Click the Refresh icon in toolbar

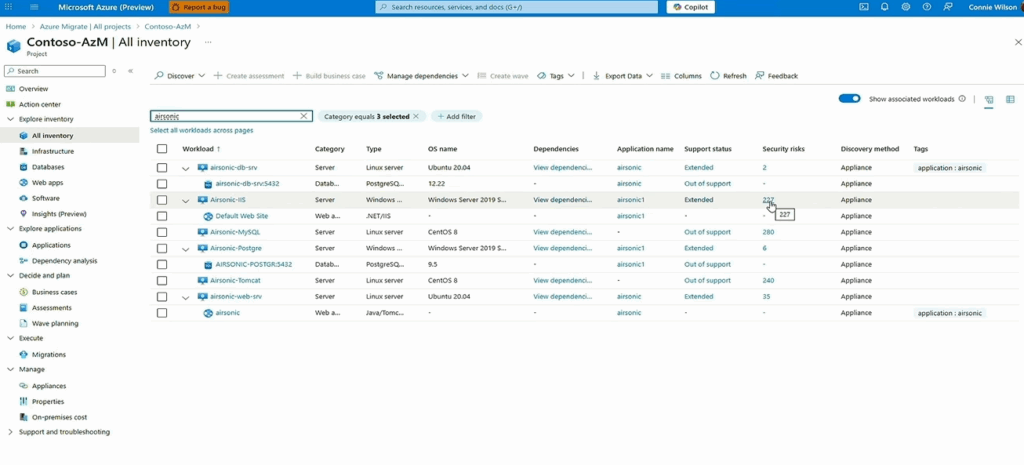pos(715,76)
